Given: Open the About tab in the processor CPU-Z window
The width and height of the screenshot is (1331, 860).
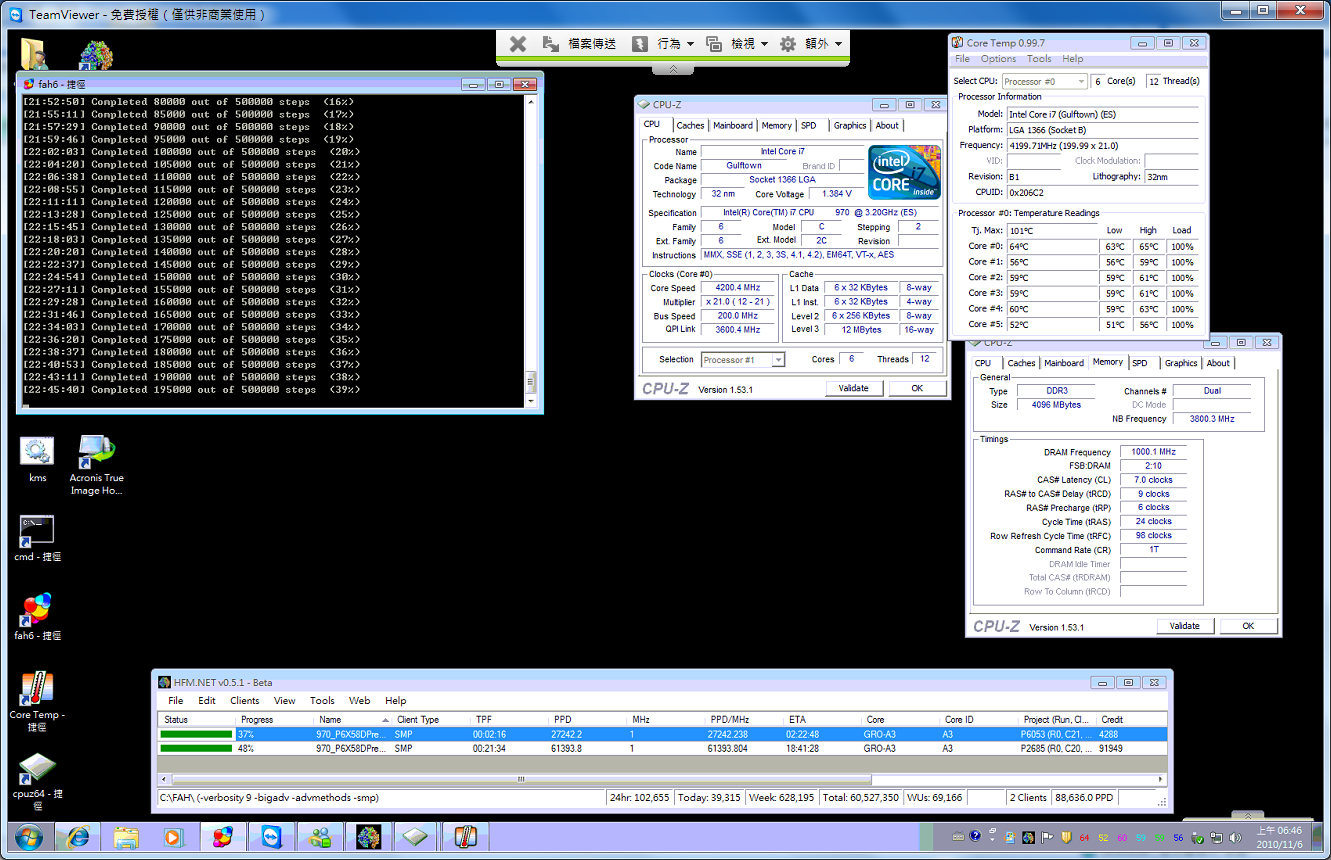Looking at the screenshot, I should [x=887, y=125].
